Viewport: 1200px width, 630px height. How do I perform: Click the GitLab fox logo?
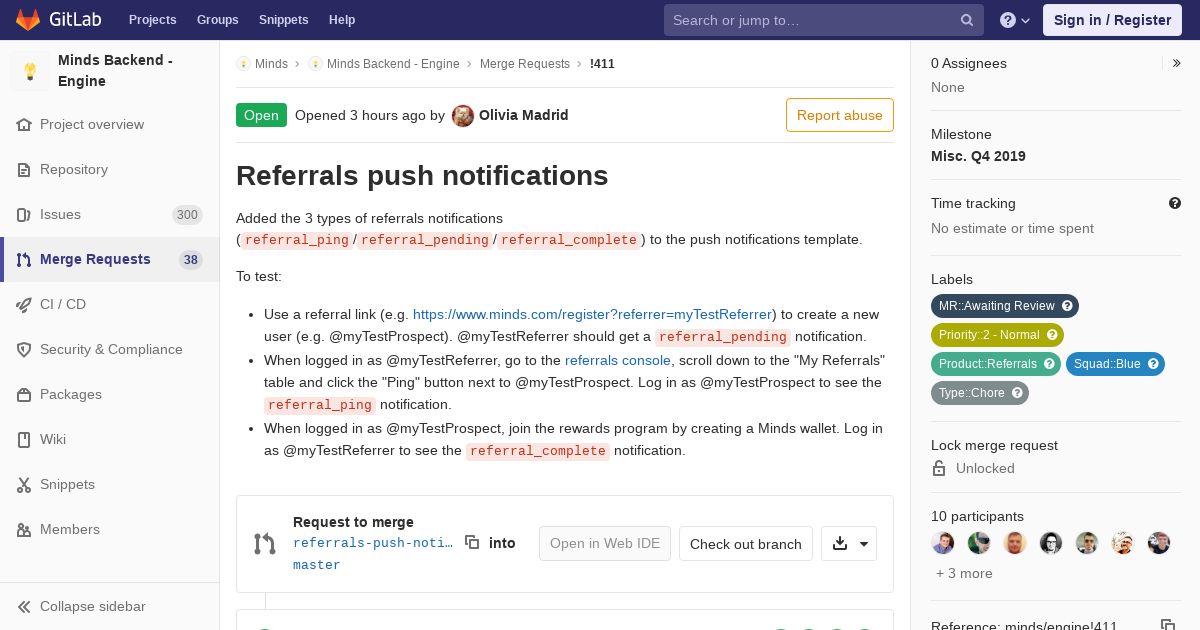pyautogui.click(x=28, y=19)
